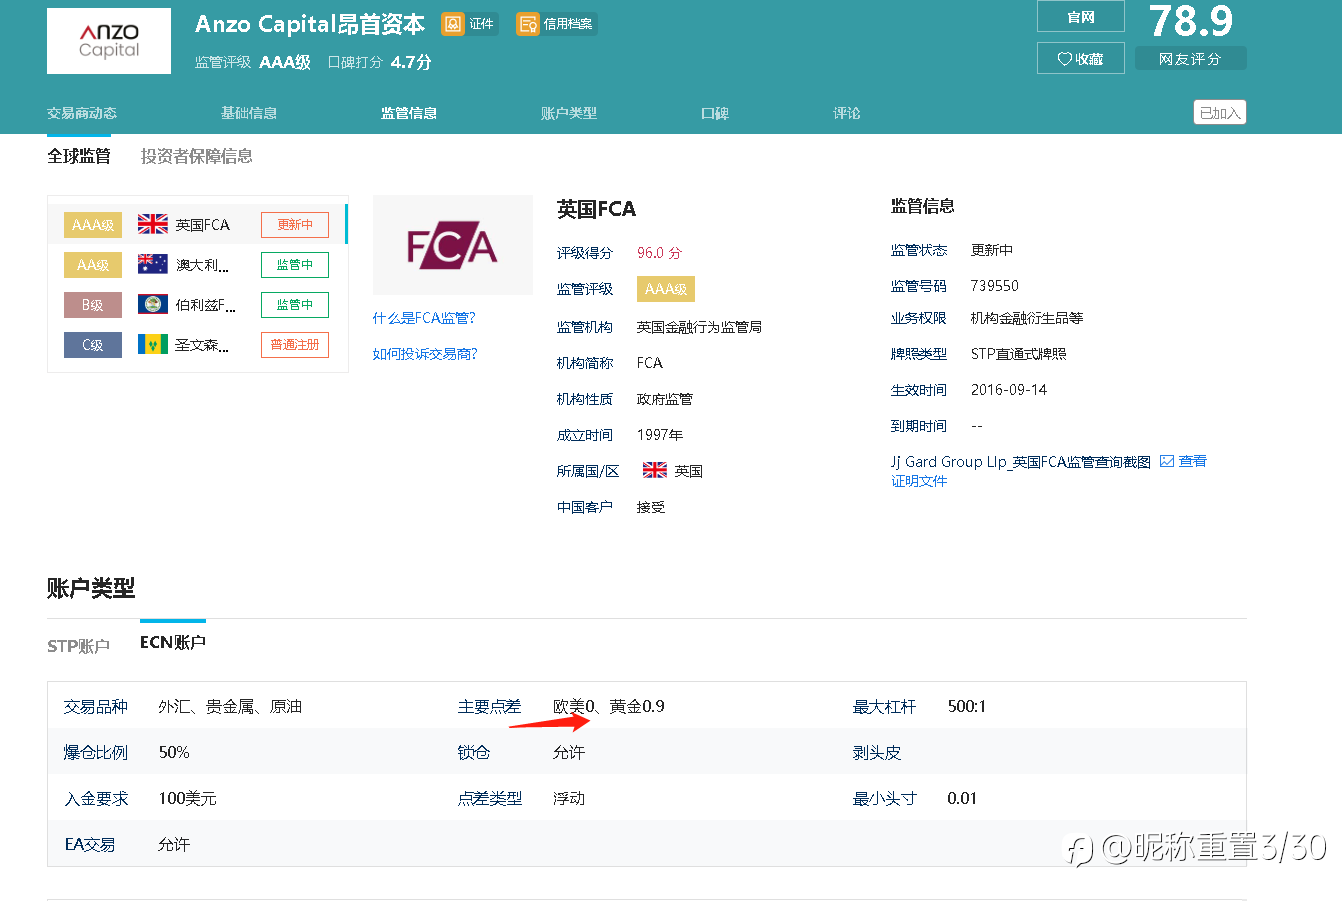Image resolution: width=1342 pixels, height=901 pixels.
Task: Go to 交易商动态 tab
Action: [82, 113]
